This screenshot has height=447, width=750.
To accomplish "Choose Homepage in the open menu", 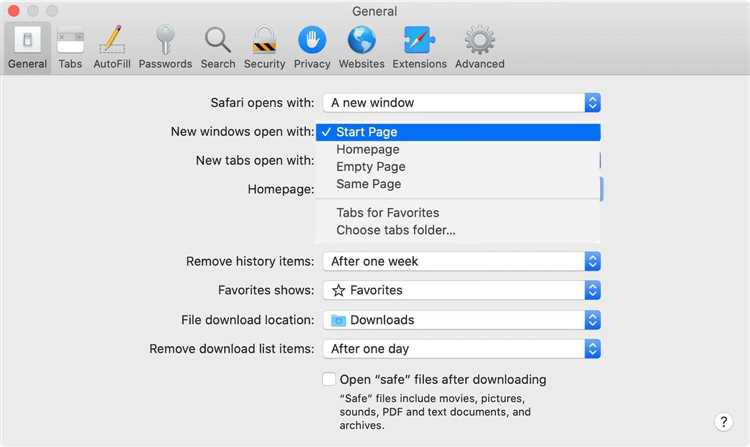I will [458, 150].
